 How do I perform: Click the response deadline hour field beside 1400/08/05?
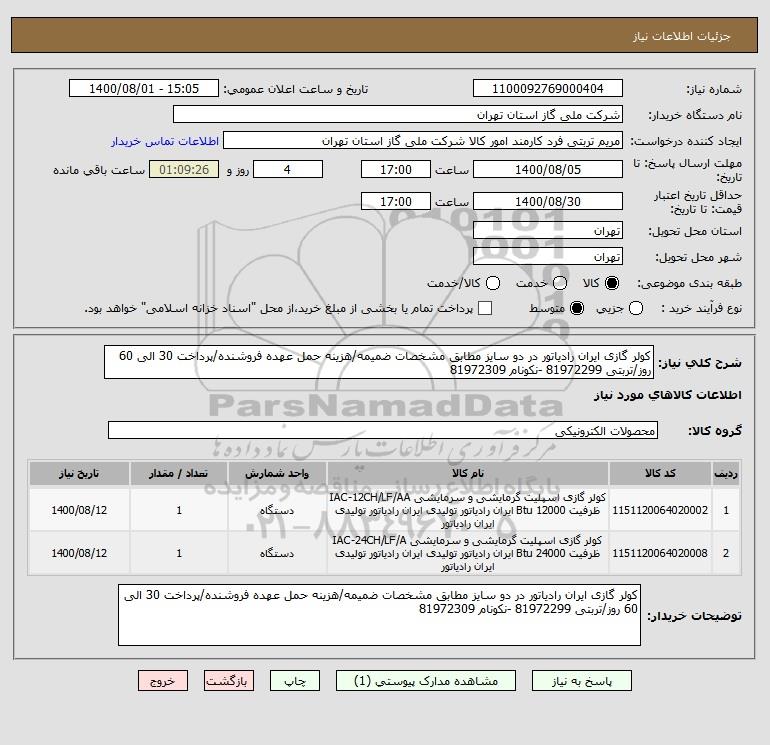point(396,169)
